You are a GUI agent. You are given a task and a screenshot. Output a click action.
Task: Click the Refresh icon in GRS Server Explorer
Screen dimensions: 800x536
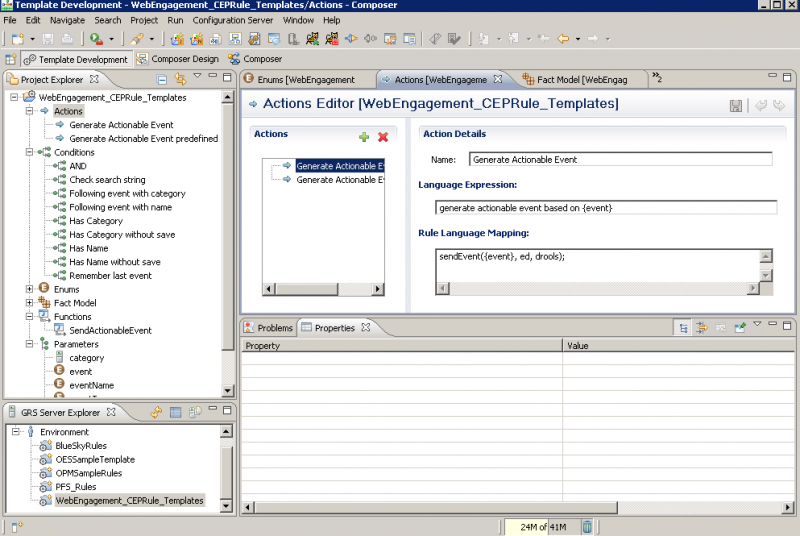(x=156, y=412)
